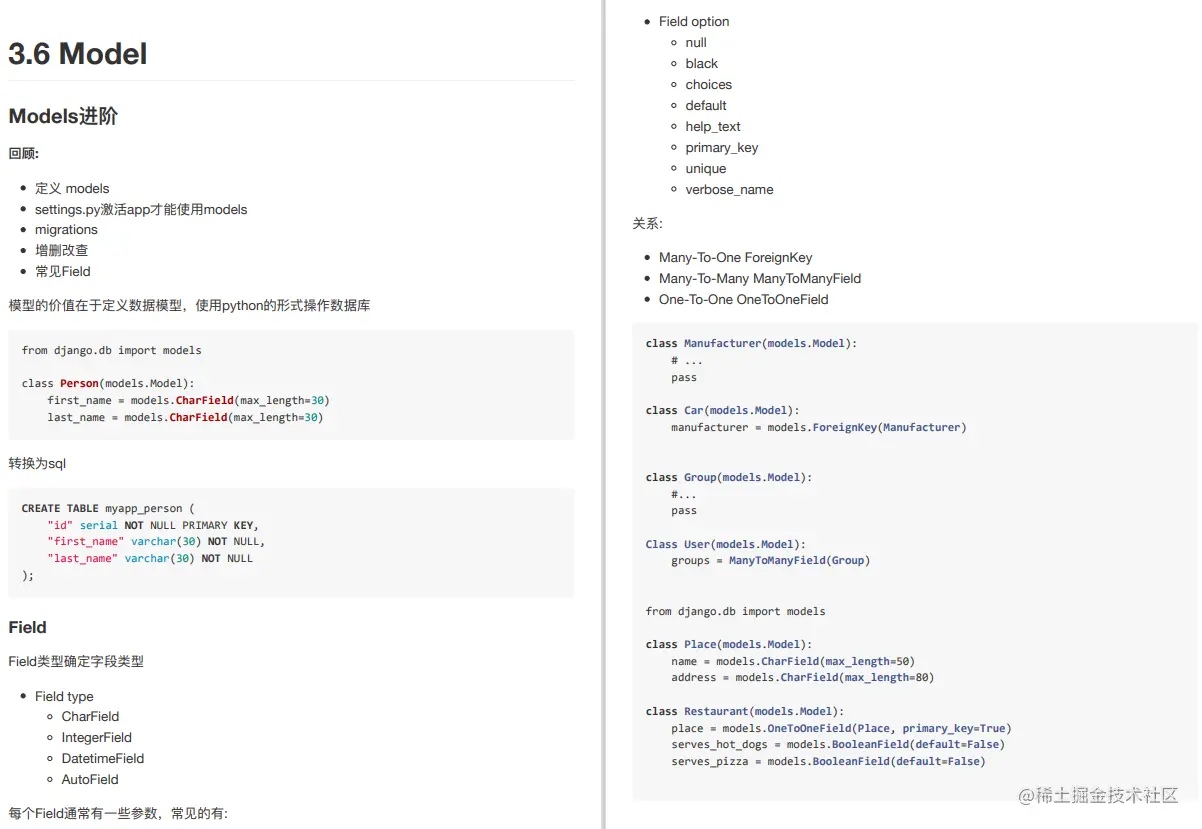Click the "last_name = models.CharField(max_length=30)" line
The image size is (1202, 829).
coord(185,417)
